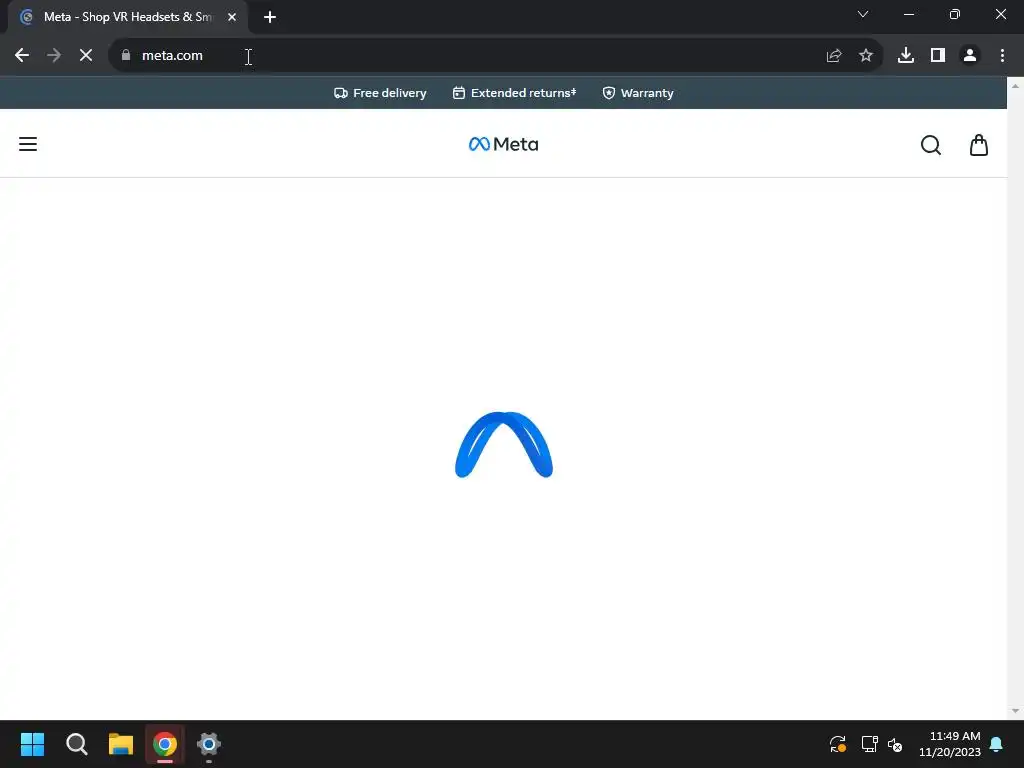Open a new browser tab
The height and width of the screenshot is (768, 1024).
tap(270, 17)
